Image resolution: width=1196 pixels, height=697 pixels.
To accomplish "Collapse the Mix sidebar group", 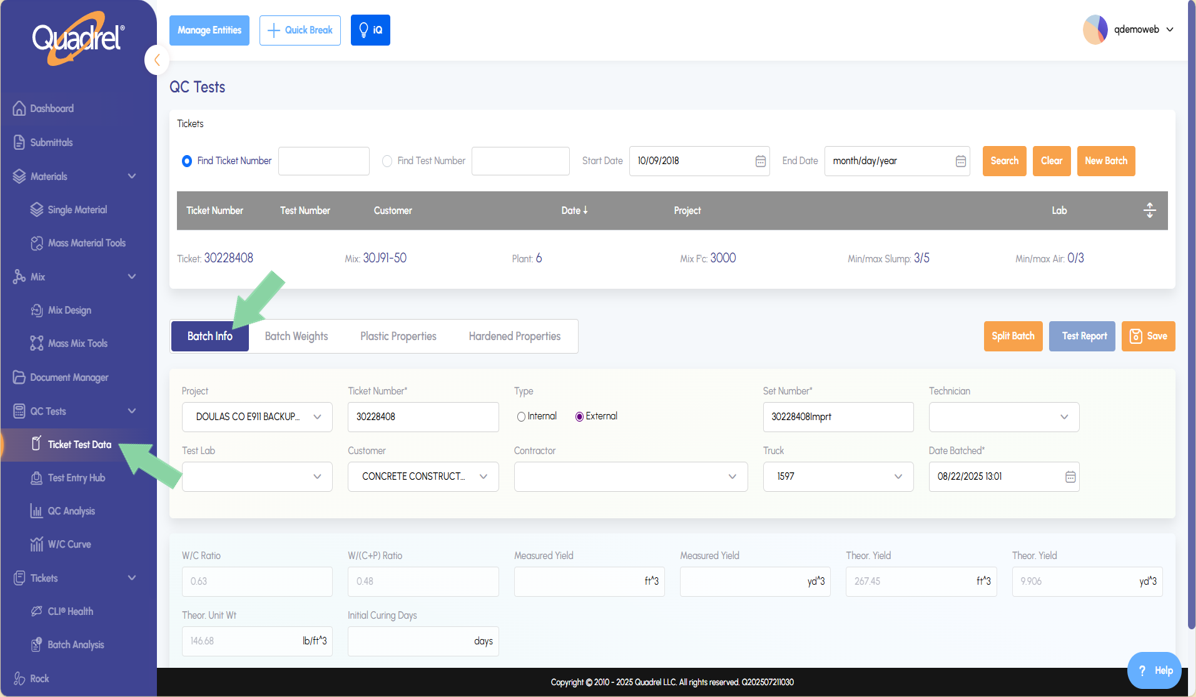I will (x=132, y=277).
